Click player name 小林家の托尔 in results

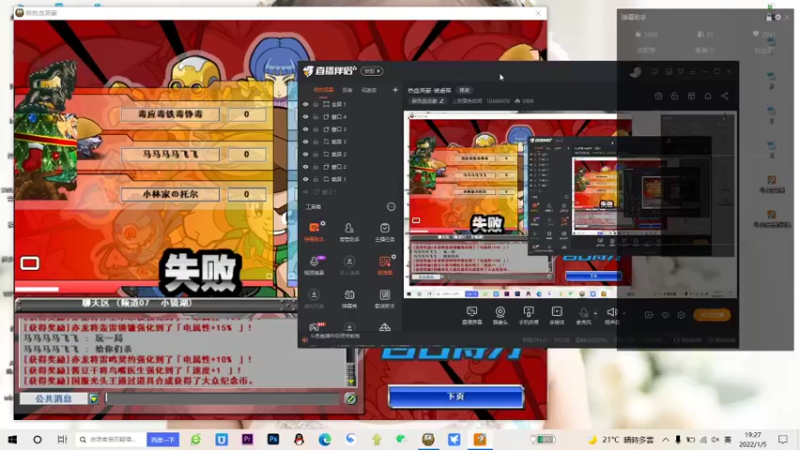click(x=170, y=194)
